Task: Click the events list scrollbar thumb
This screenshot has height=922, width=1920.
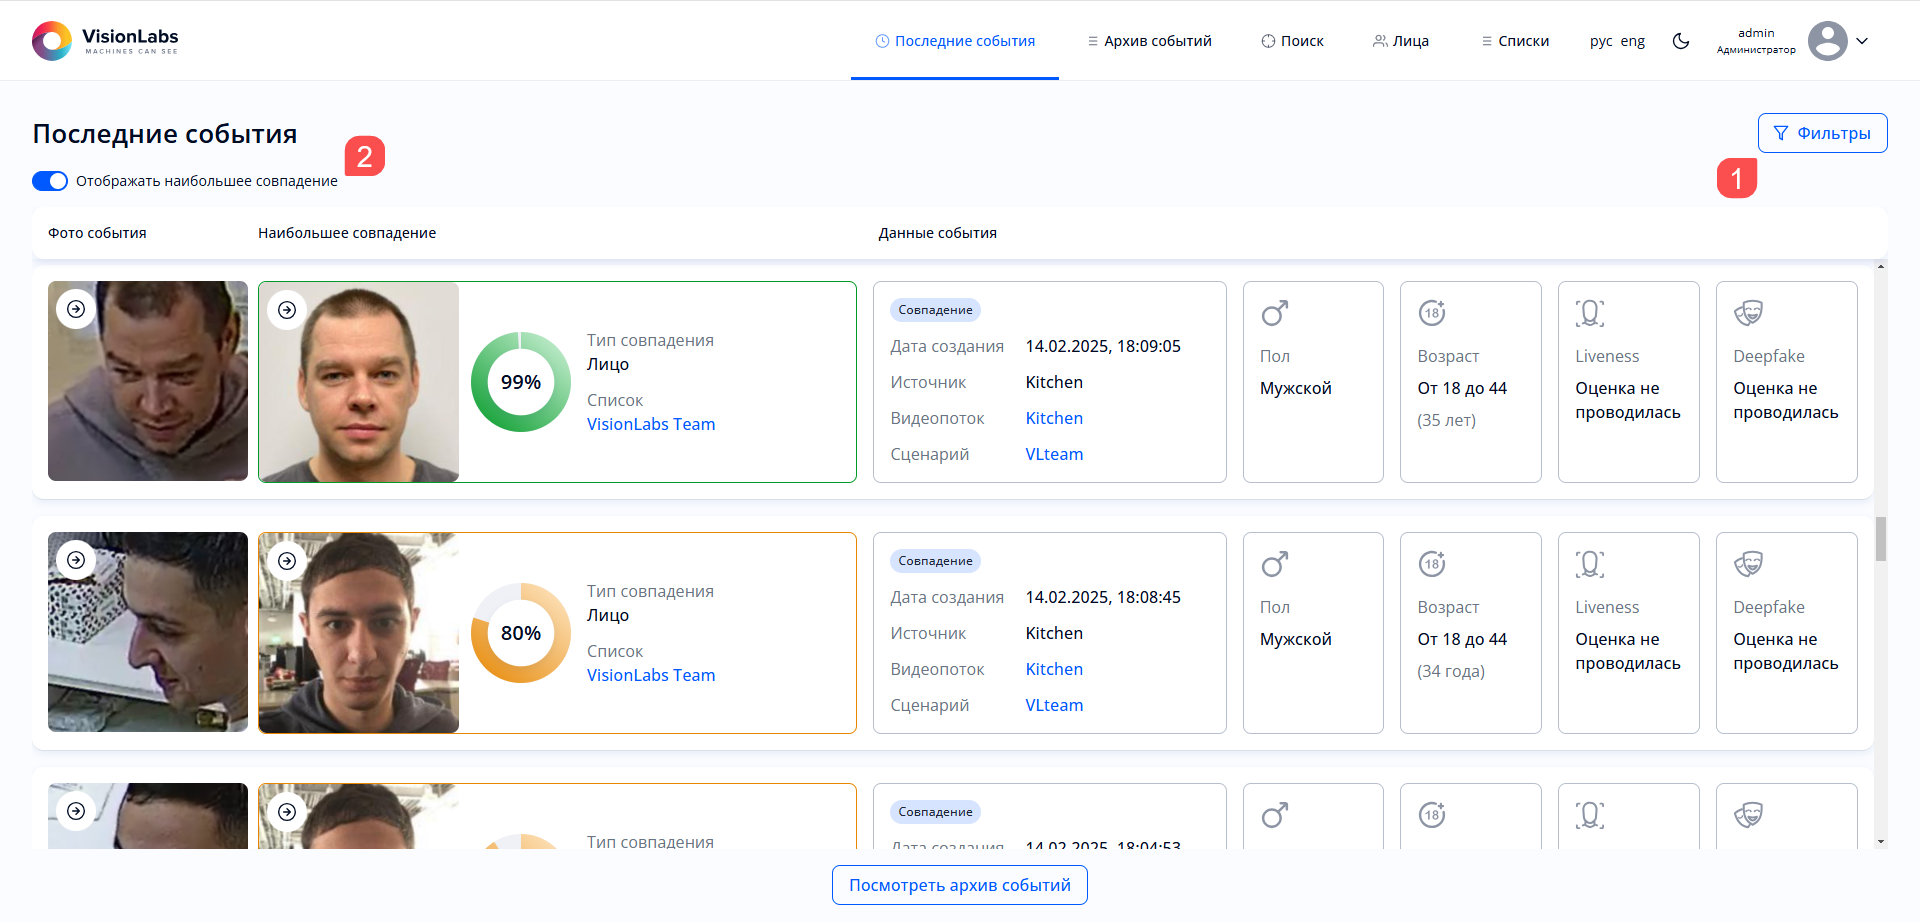Action: point(1881,539)
